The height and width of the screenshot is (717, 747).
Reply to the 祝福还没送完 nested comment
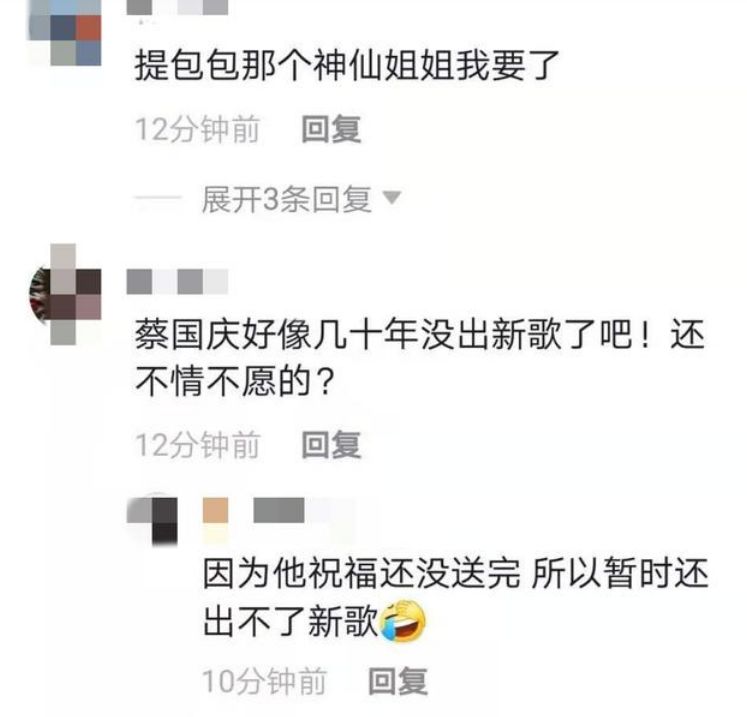click(x=398, y=681)
